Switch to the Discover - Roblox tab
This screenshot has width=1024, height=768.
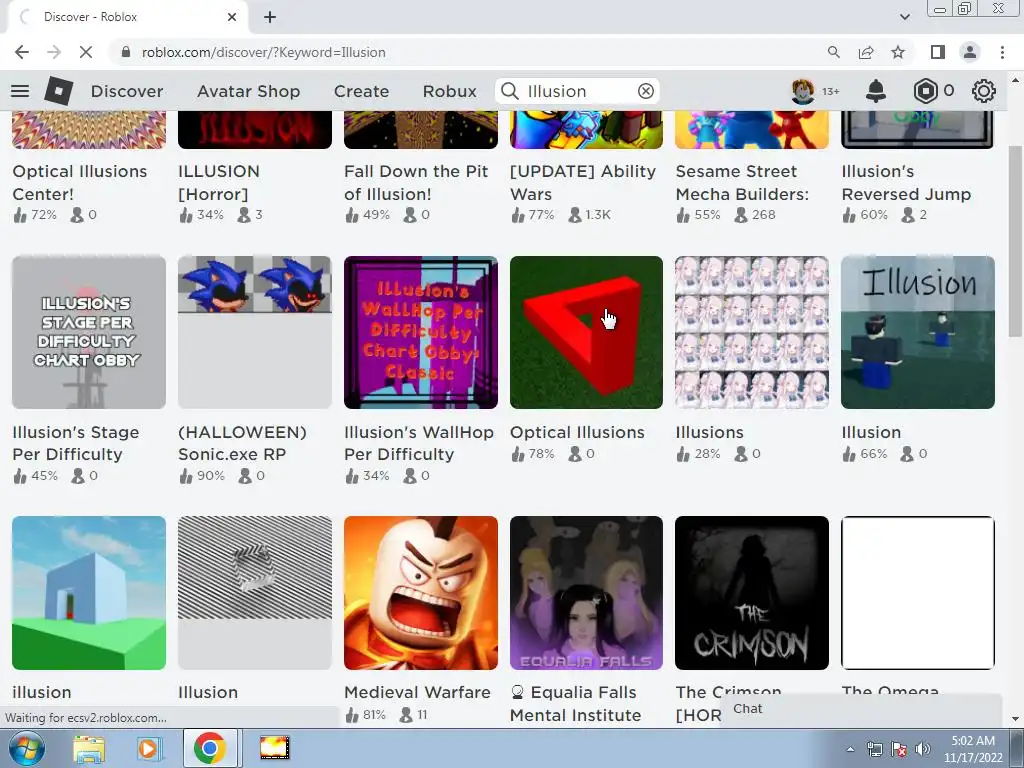(127, 17)
